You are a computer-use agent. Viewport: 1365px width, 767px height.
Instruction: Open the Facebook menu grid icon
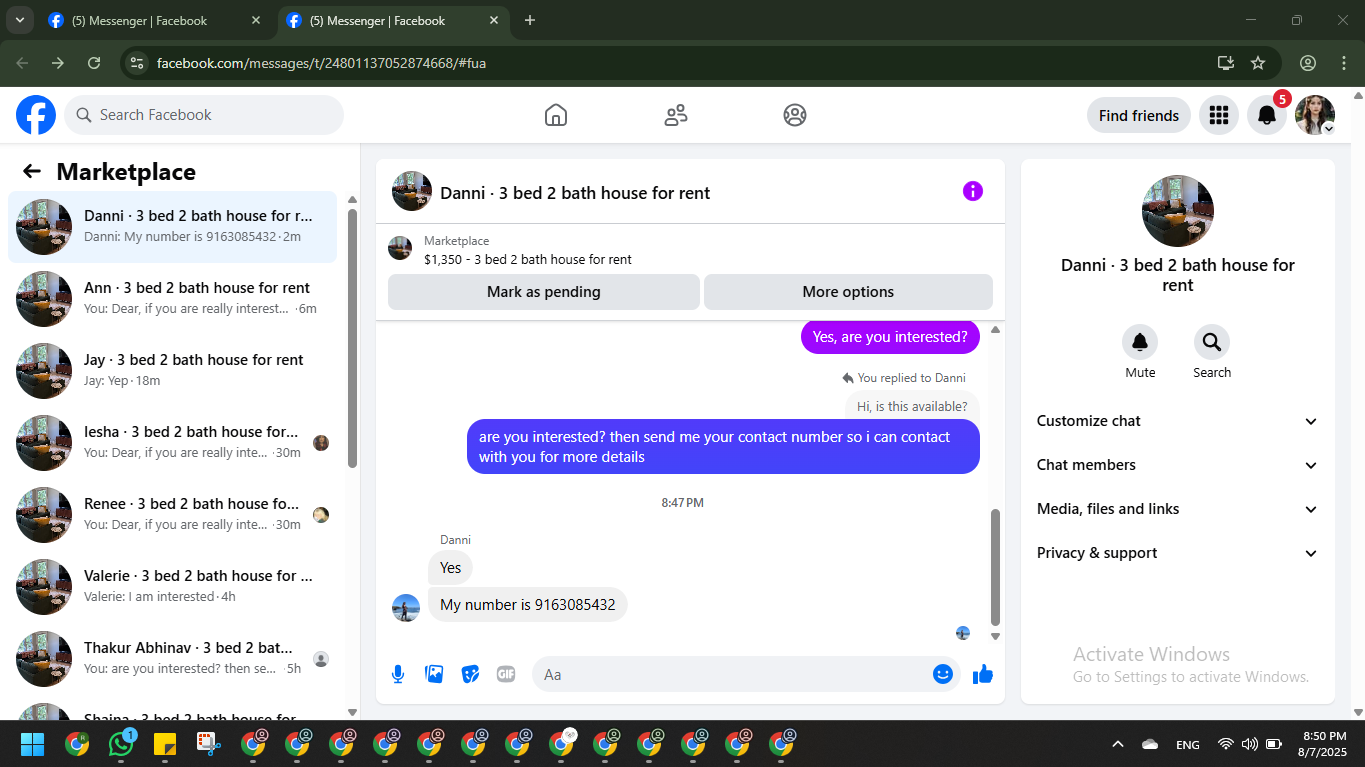(x=1218, y=115)
